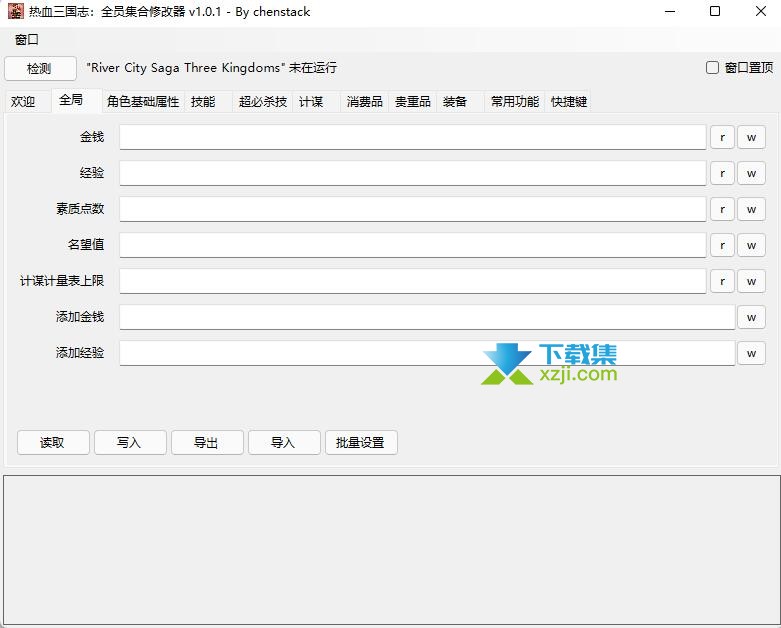Write 素质点数 with its w button

(x=752, y=209)
